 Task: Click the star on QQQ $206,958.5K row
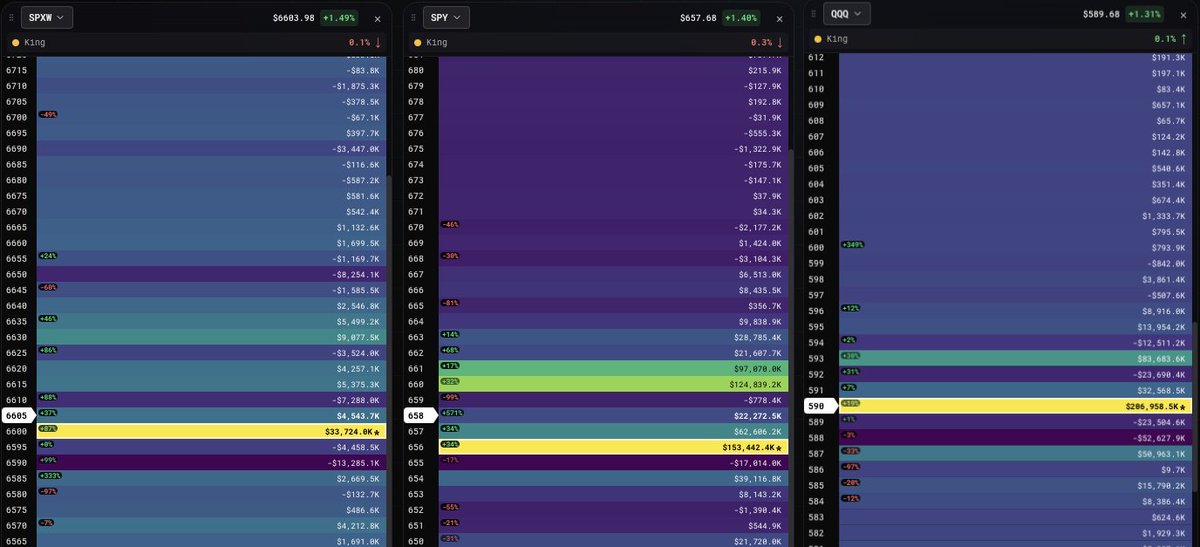click(1182, 407)
